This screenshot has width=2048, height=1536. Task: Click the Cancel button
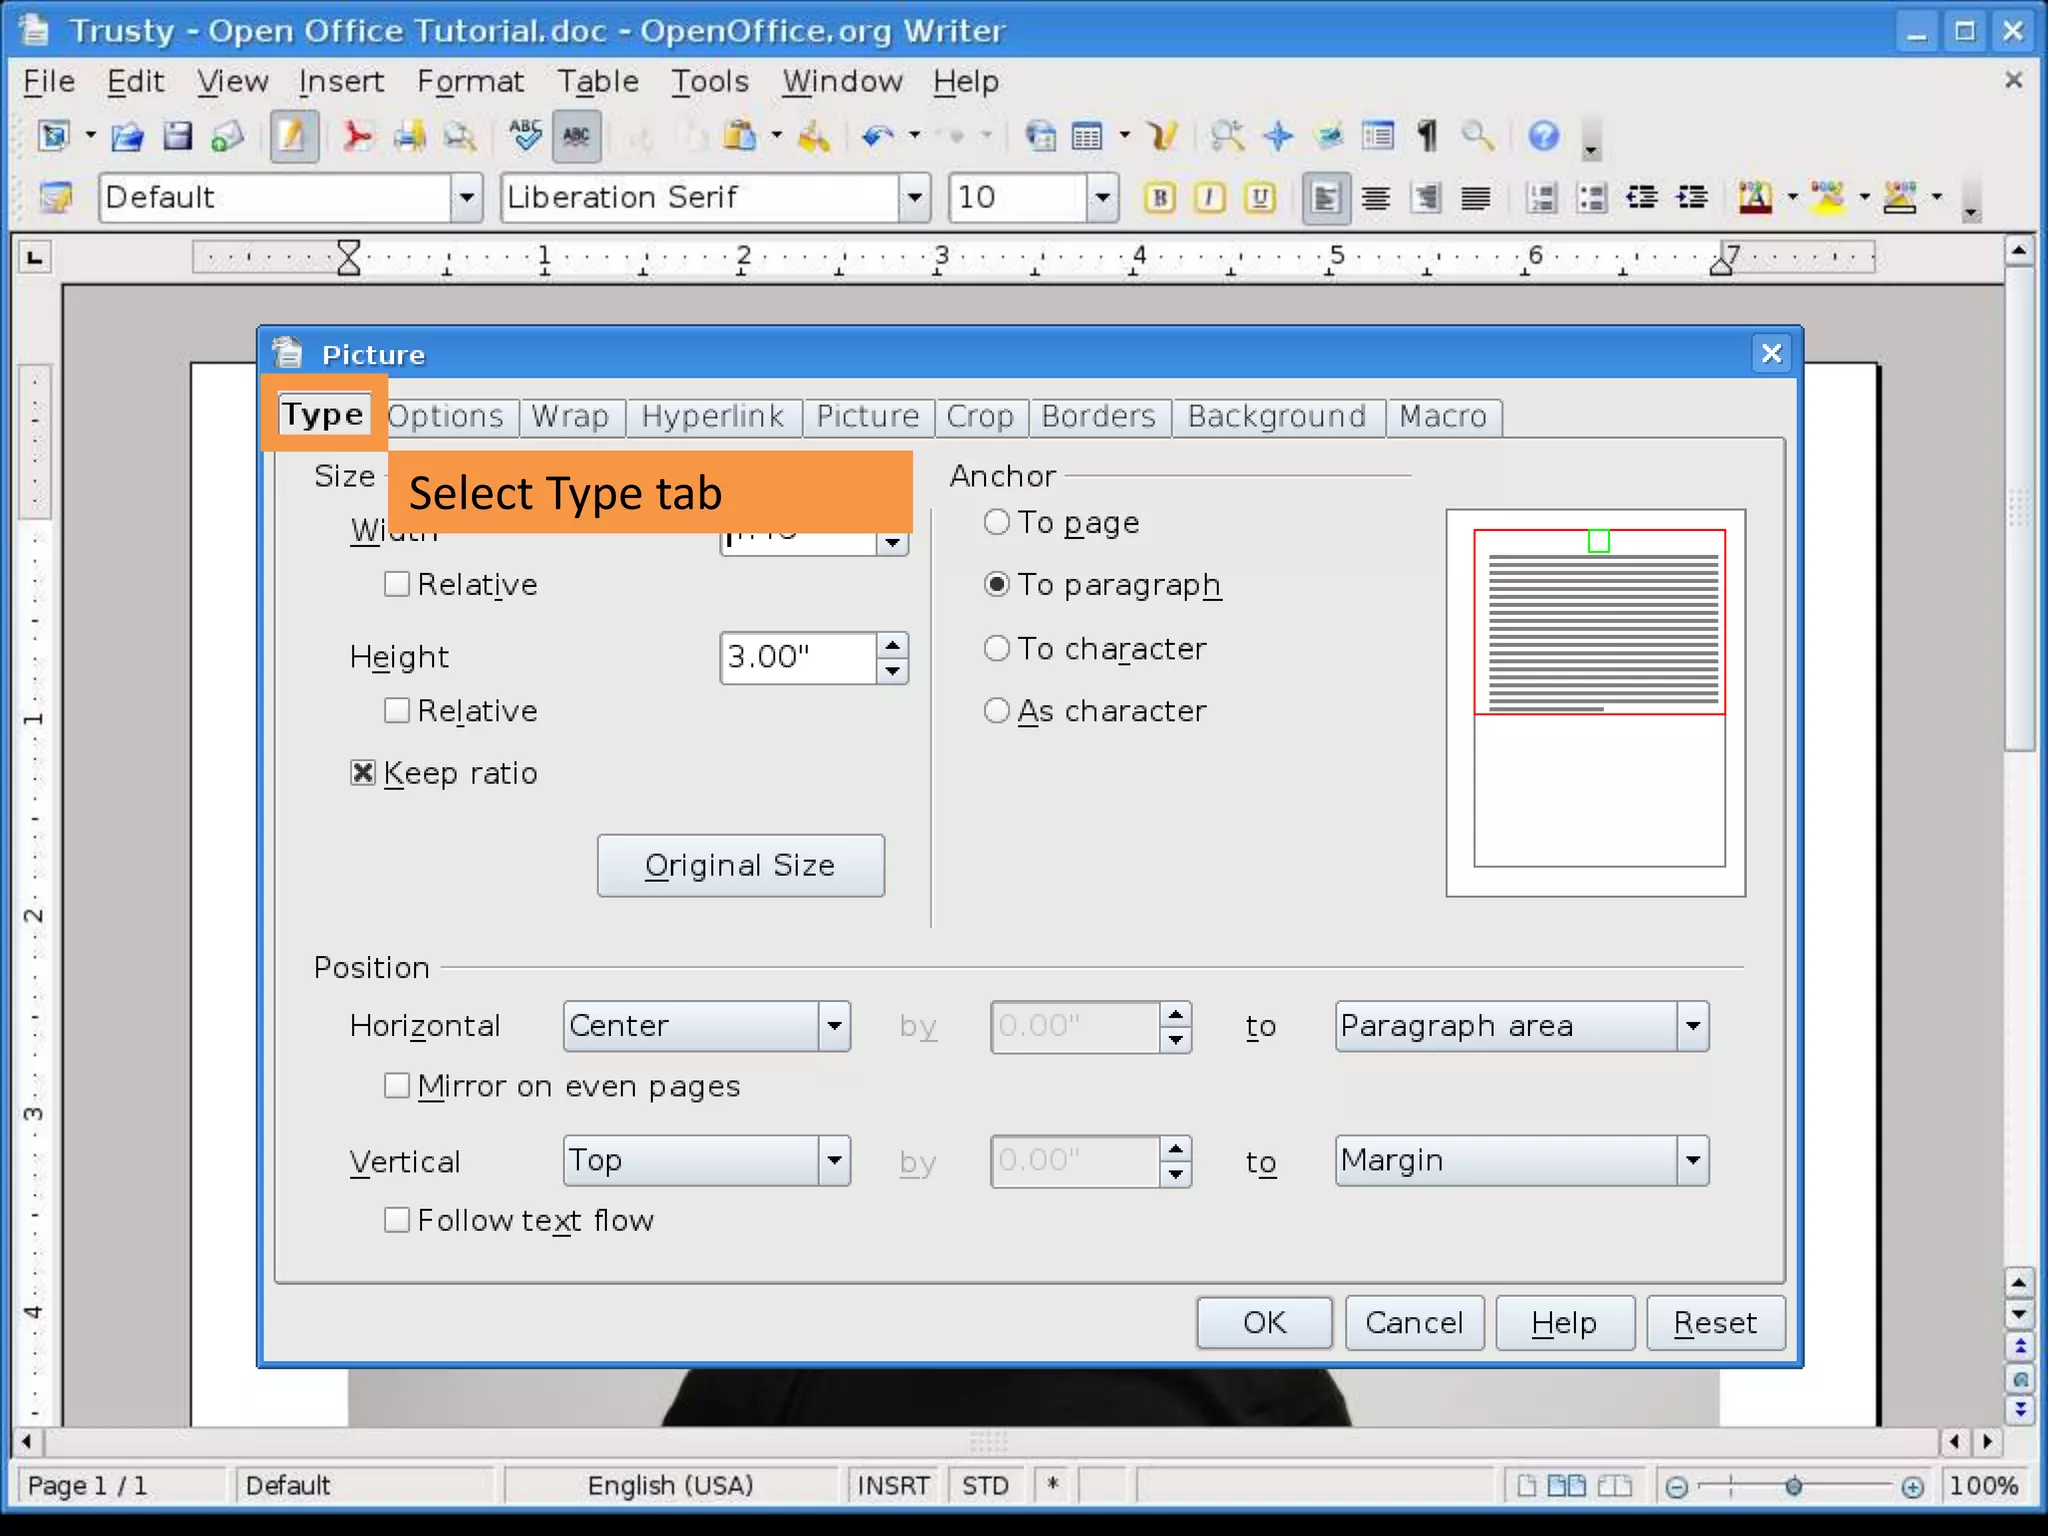pos(1414,1323)
